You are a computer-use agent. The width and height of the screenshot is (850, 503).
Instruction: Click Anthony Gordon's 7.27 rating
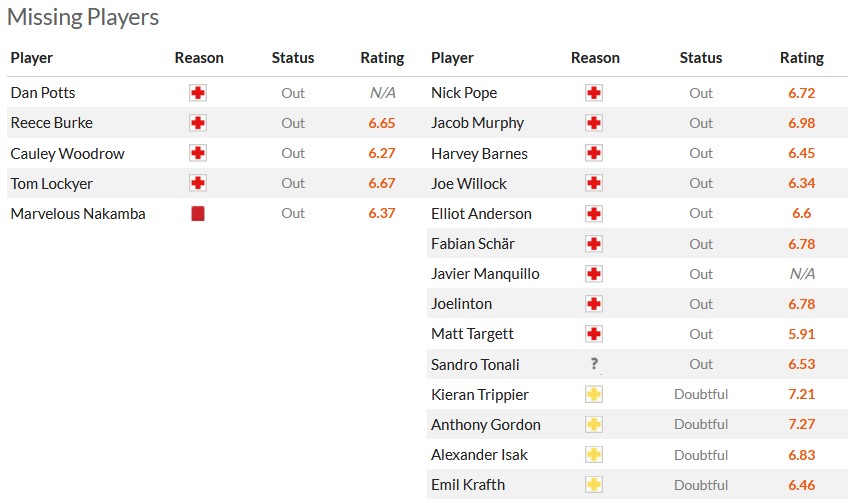click(x=801, y=424)
